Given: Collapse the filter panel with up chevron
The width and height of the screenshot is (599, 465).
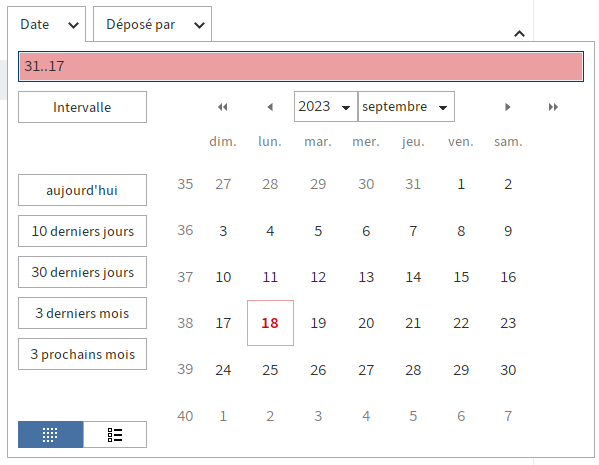Looking at the screenshot, I should pyautogui.click(x=519, y=34).
